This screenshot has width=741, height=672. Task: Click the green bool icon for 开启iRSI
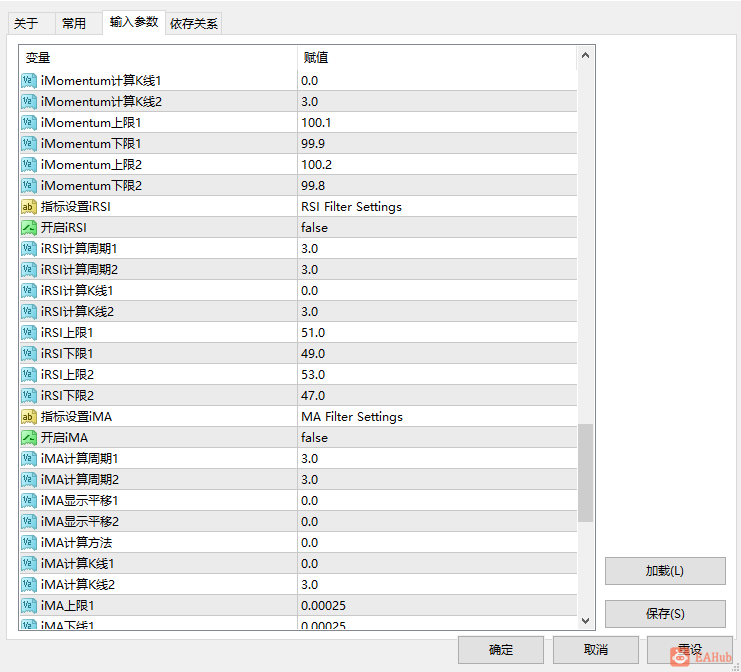[29, 228]
